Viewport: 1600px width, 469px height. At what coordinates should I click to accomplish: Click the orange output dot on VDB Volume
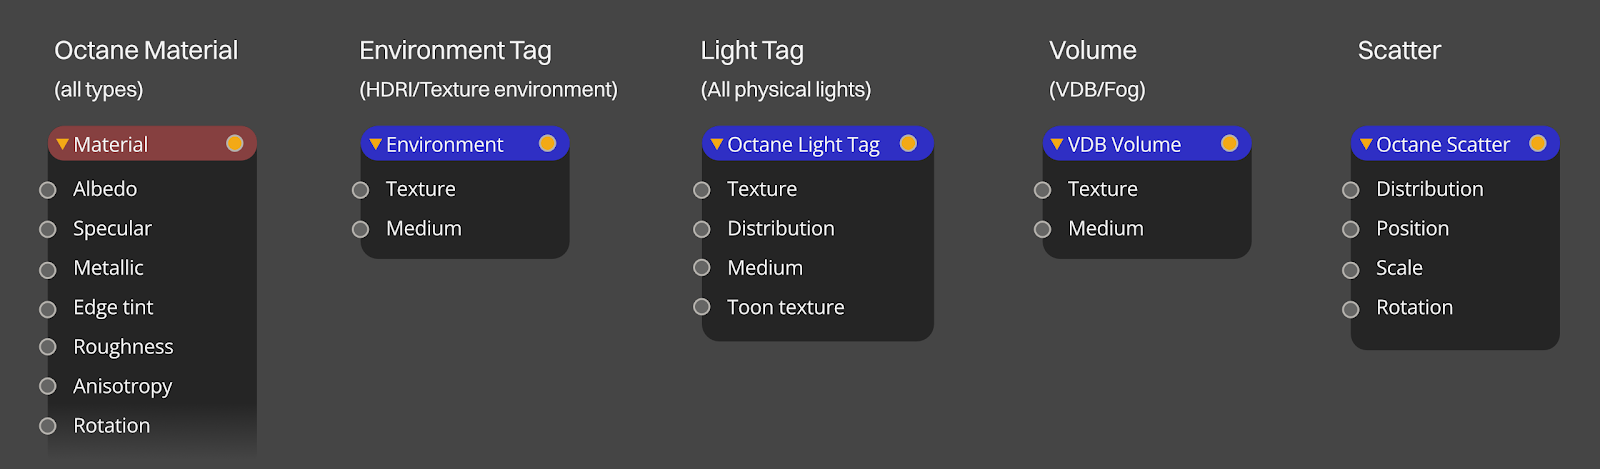click(1229, 143)
